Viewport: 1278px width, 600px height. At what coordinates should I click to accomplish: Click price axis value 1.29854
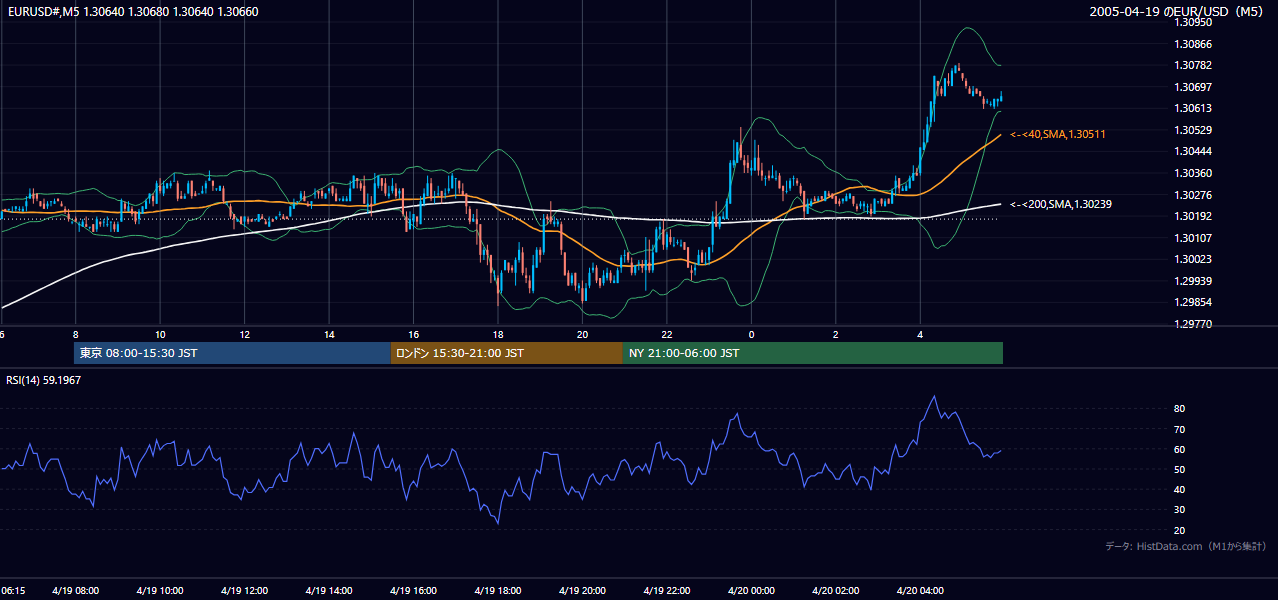[x=1194, y=302]
